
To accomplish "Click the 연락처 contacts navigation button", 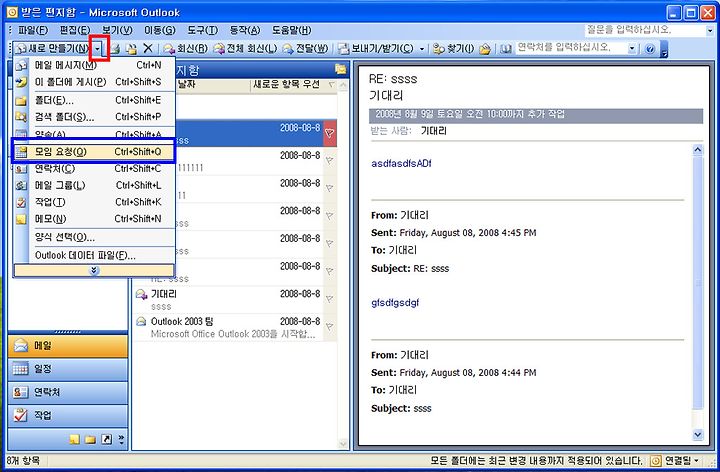I will pyautogui.click(x=68, y=393).
